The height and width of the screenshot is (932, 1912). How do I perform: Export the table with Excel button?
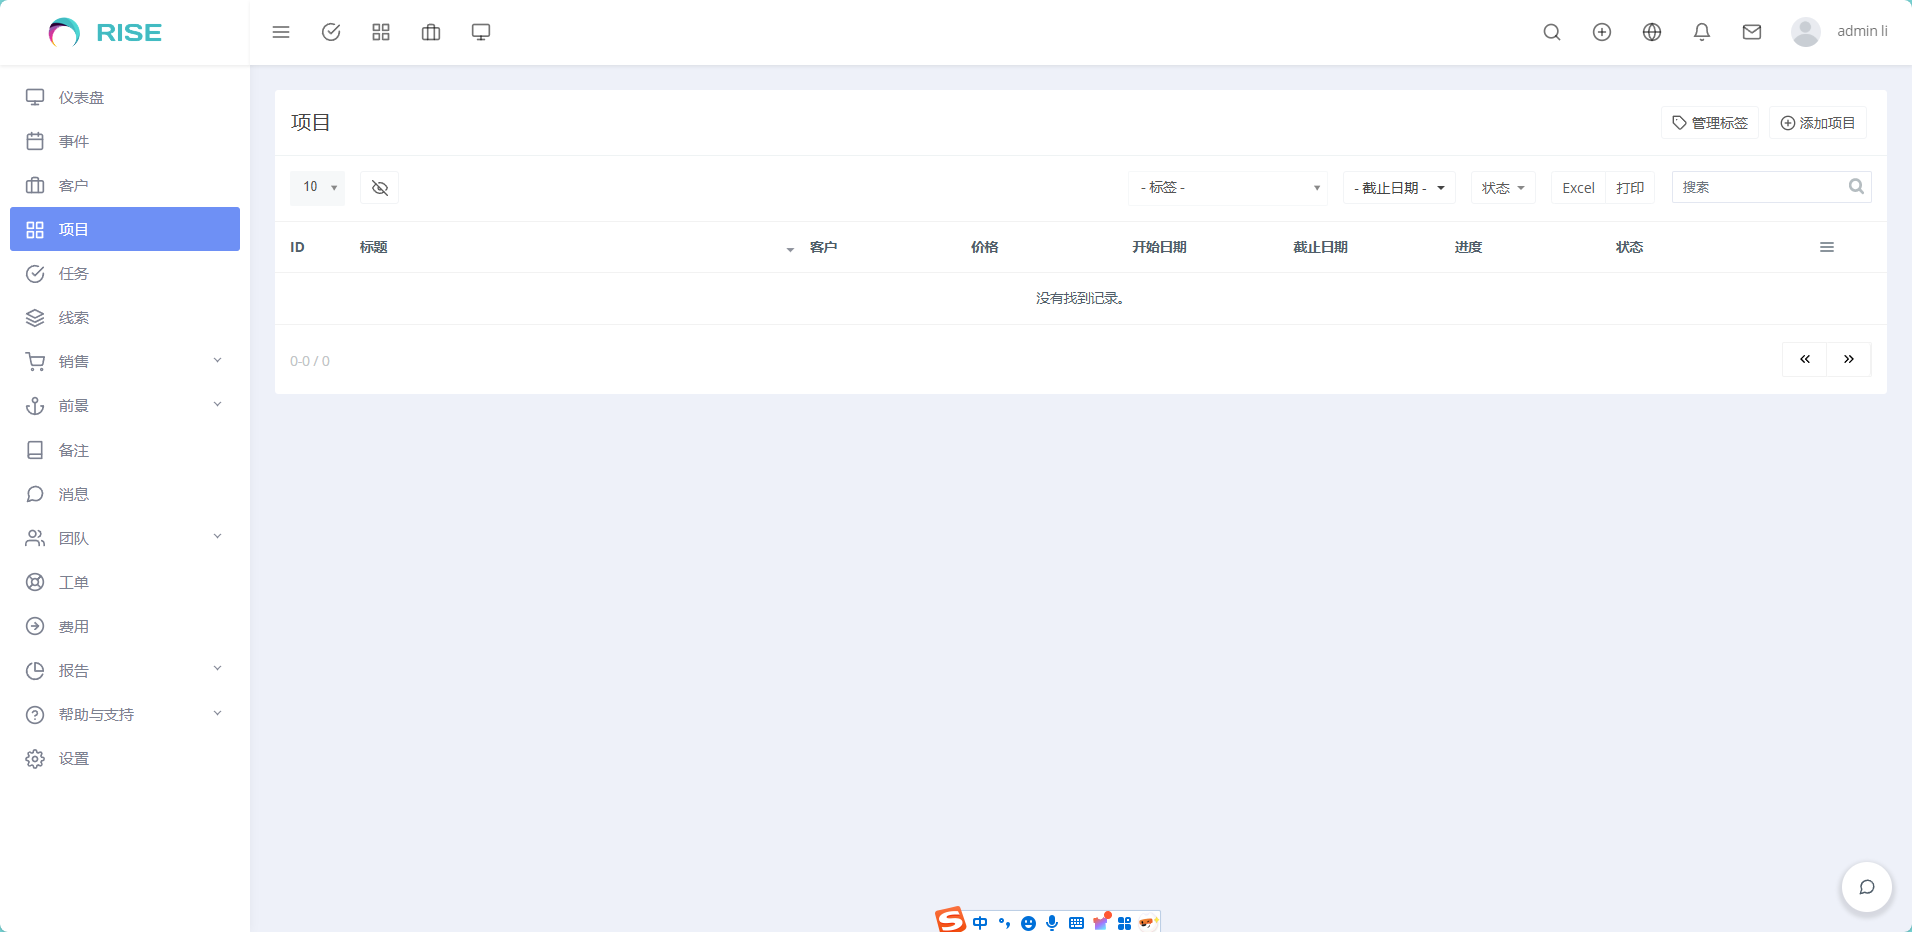pos(1578,188)
